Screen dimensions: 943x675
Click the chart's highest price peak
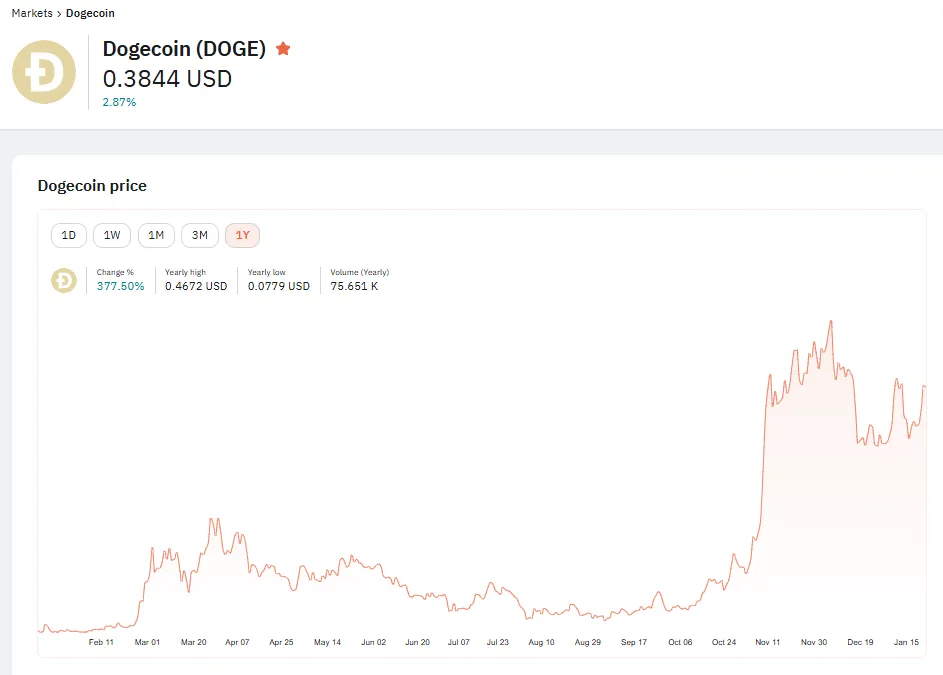tap(831, 321)
